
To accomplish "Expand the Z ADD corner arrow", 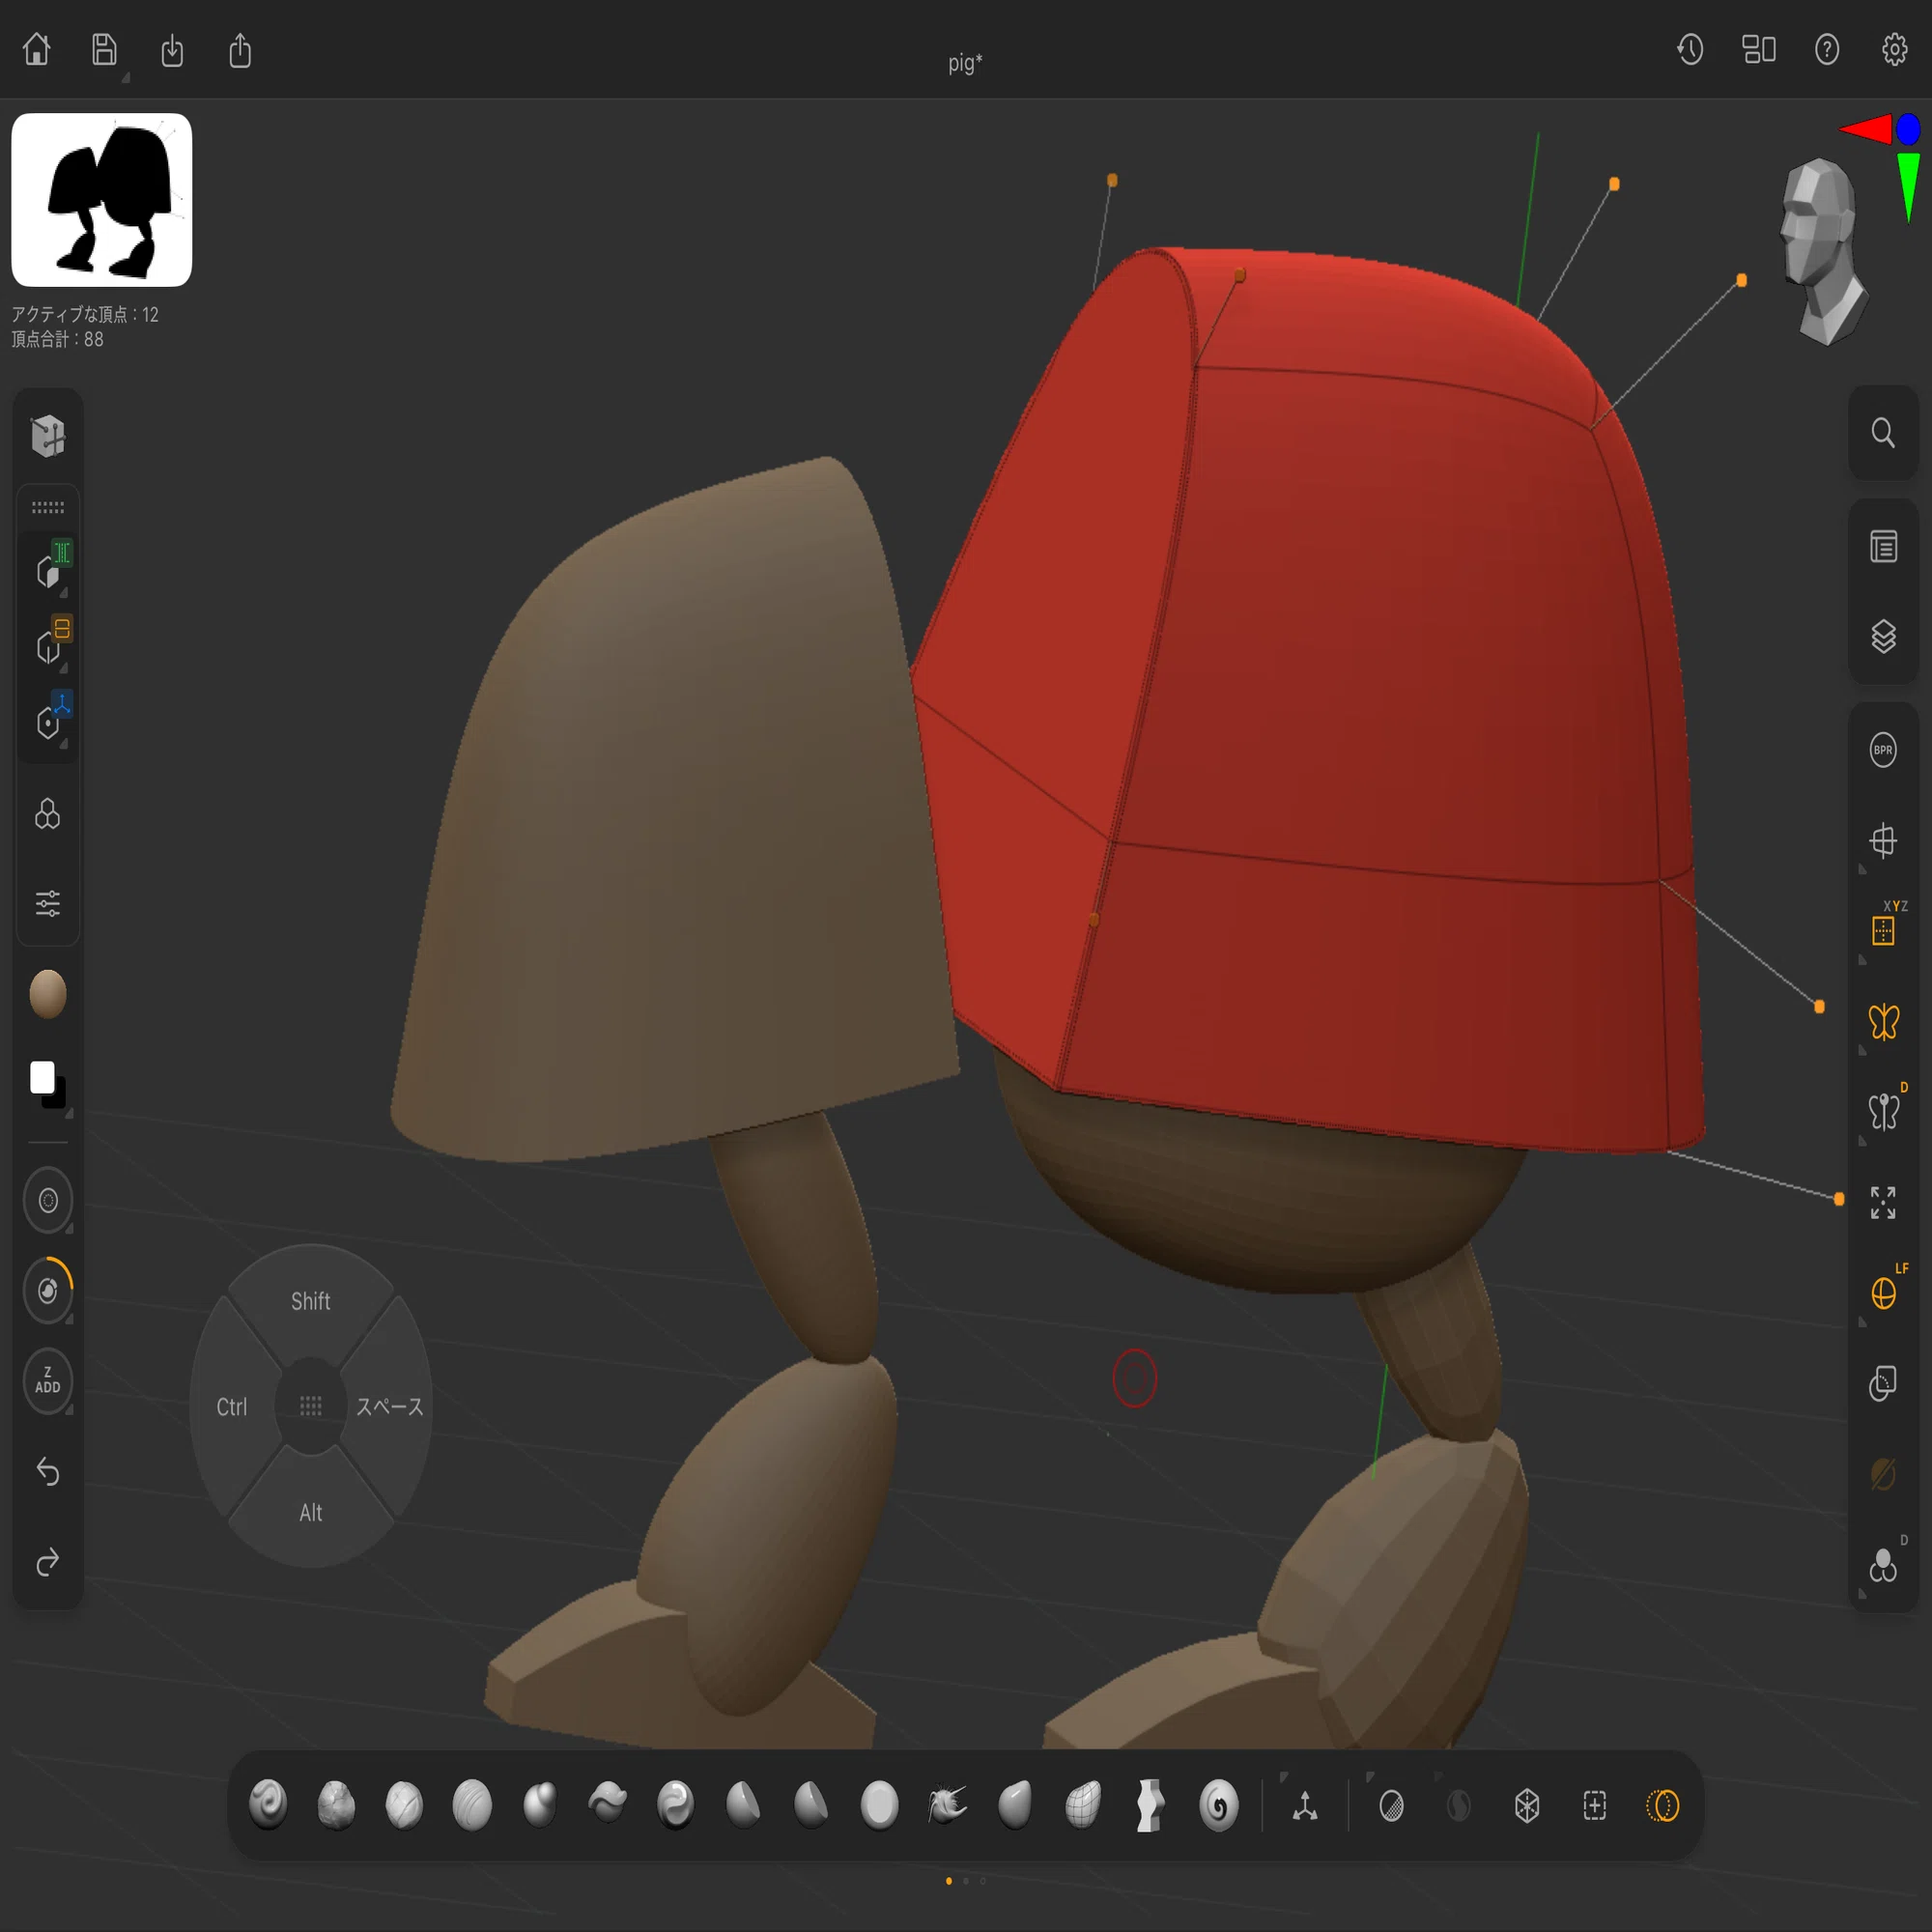I will (69, 1409).
